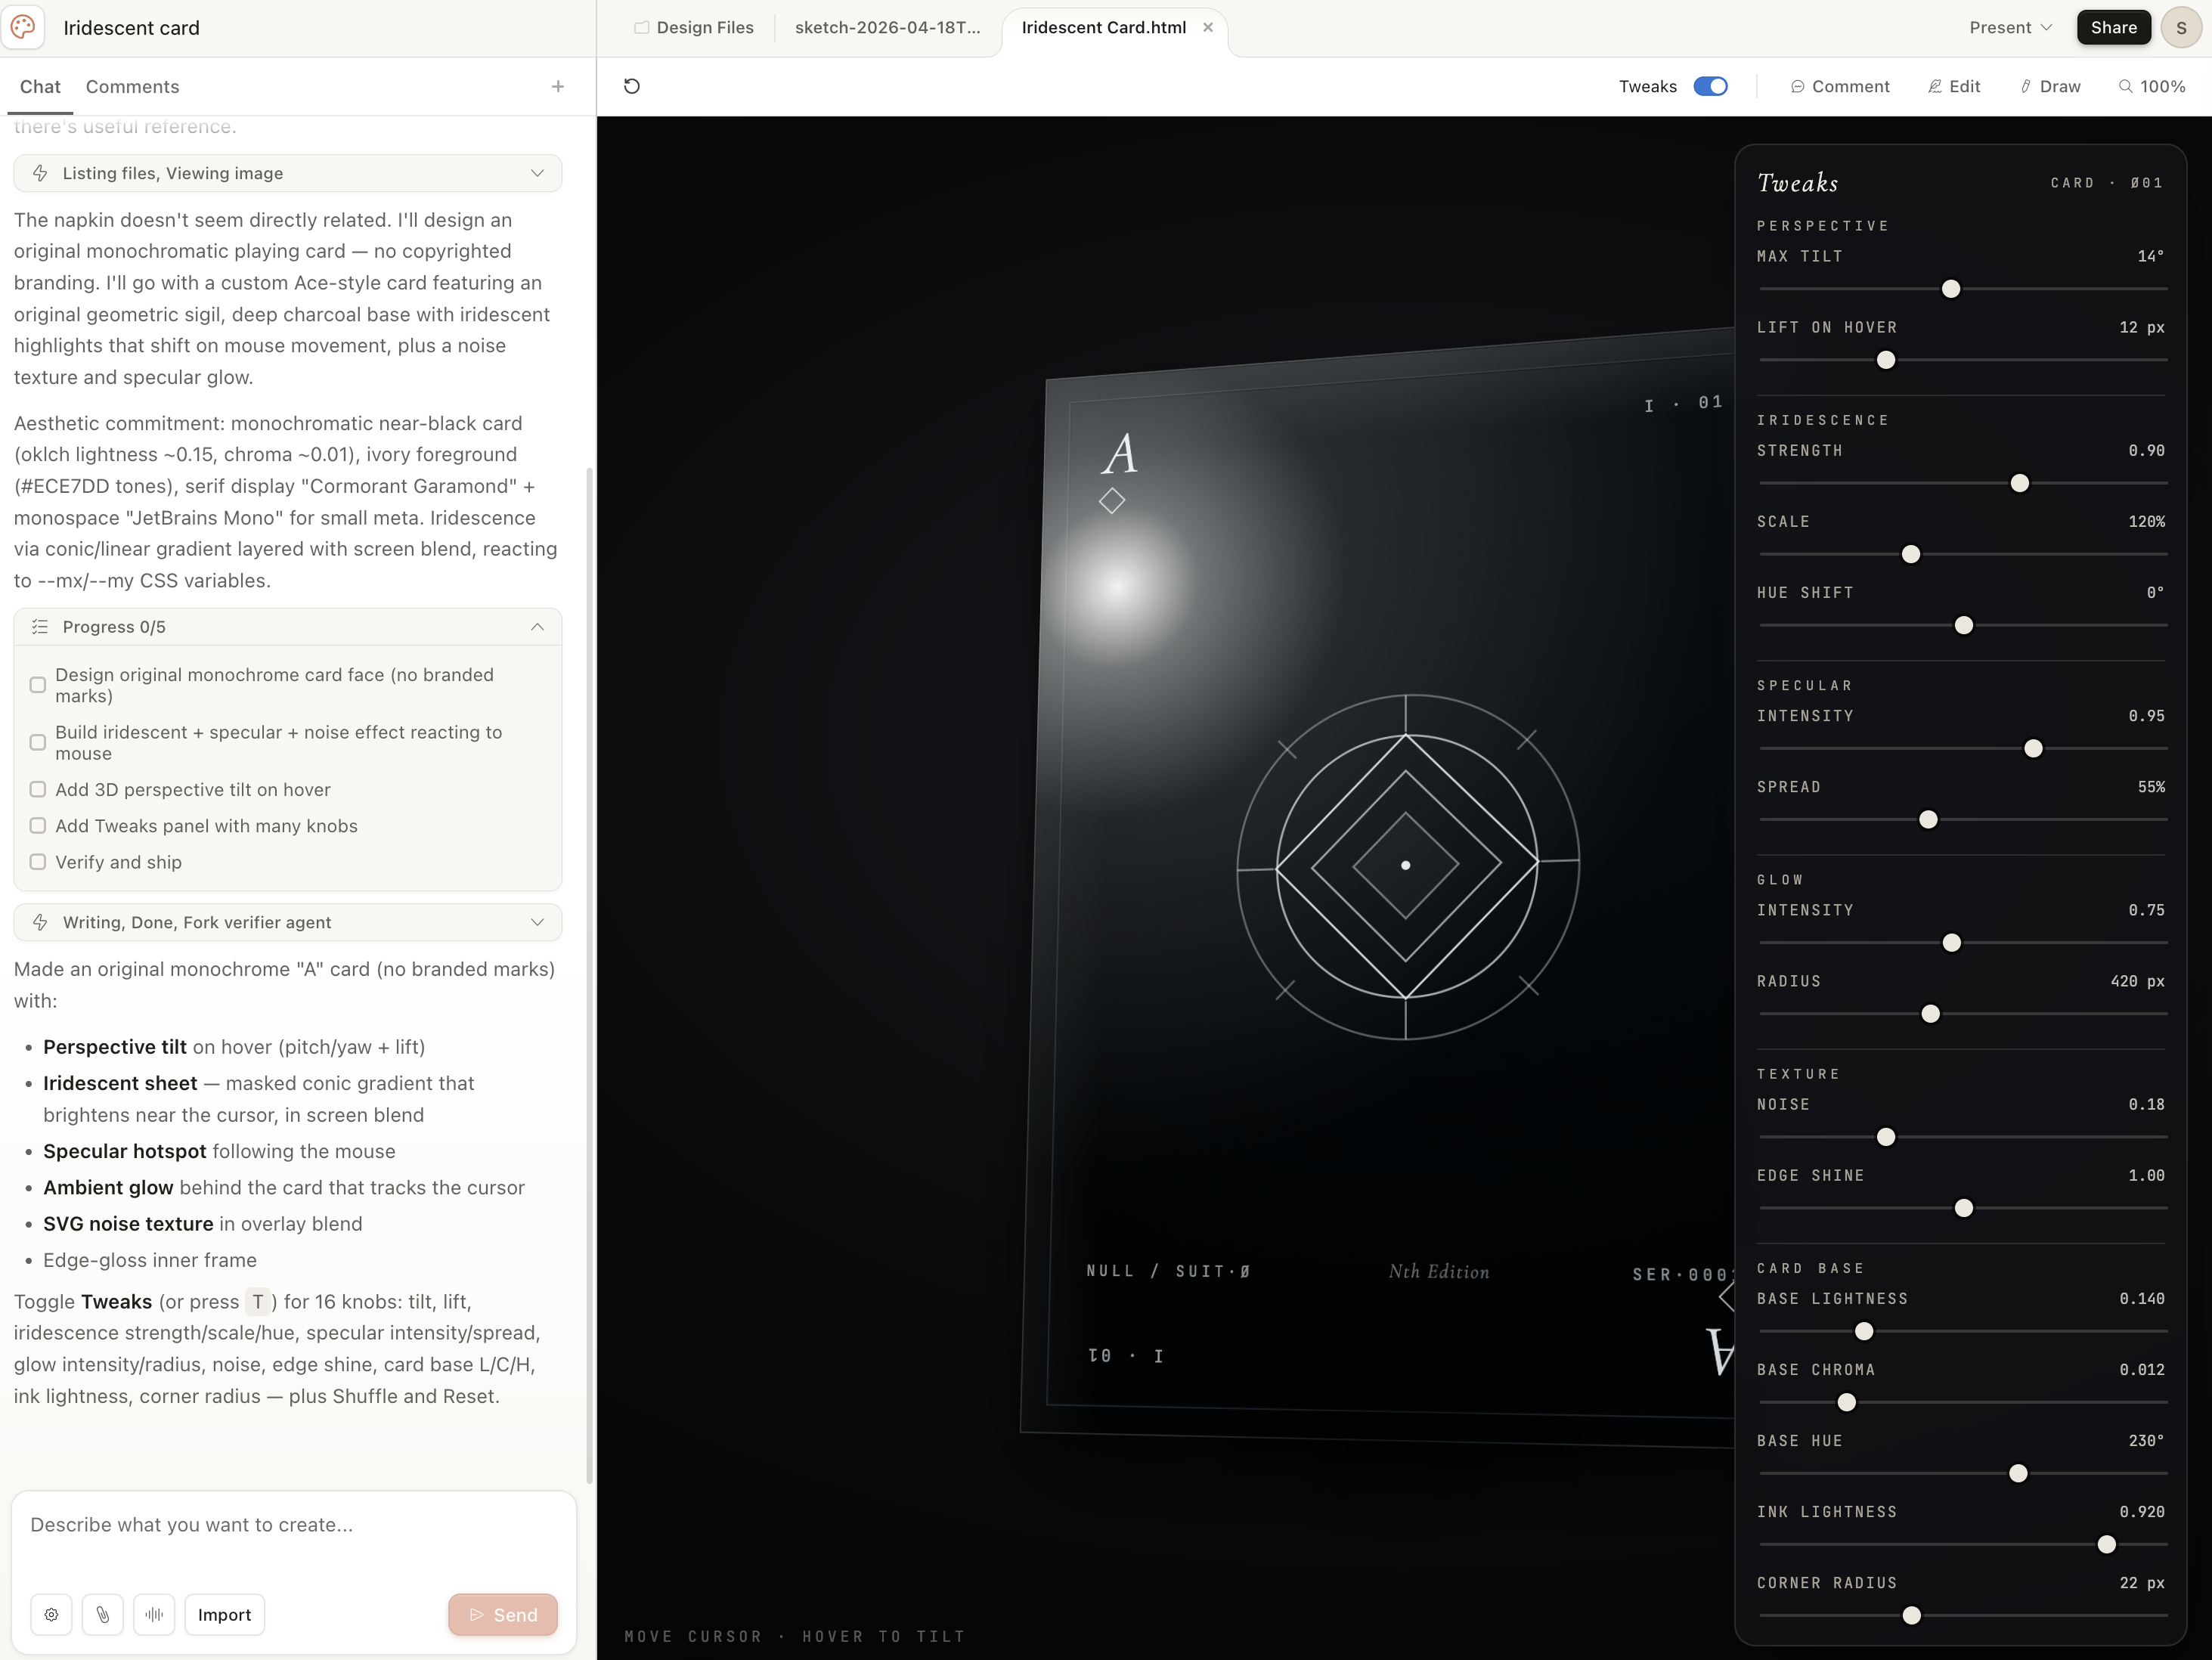
Task: Click the Share button
Action: click(x=2113, y=27)
